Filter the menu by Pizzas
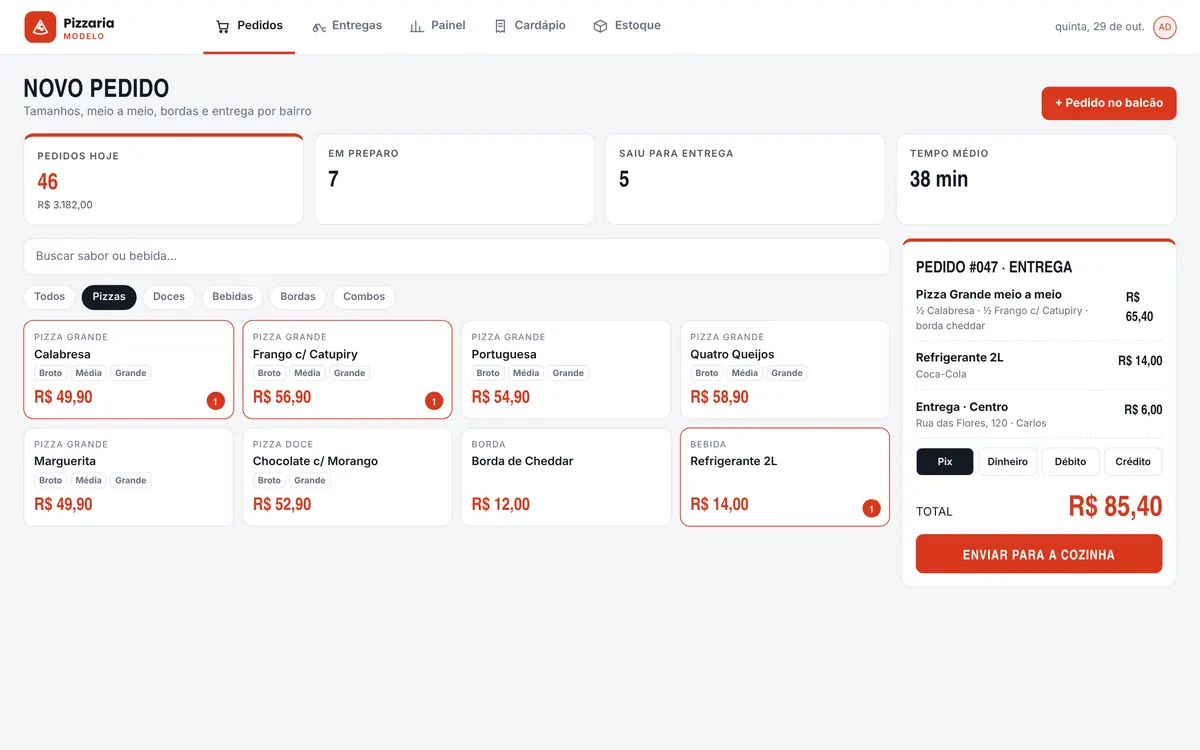 109,297
